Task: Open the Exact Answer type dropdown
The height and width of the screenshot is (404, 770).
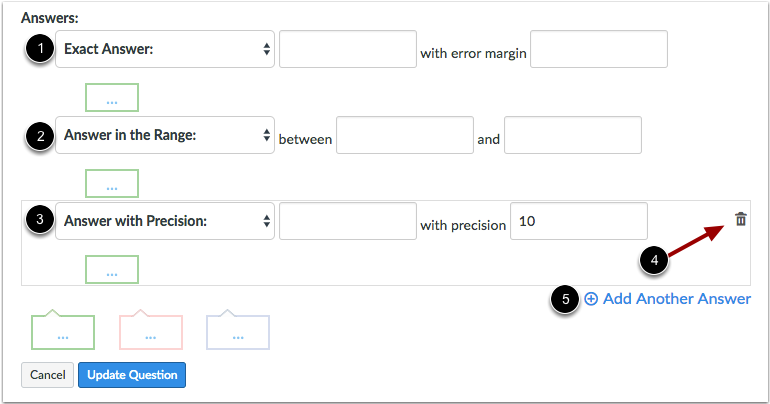Action: point(165,49)
